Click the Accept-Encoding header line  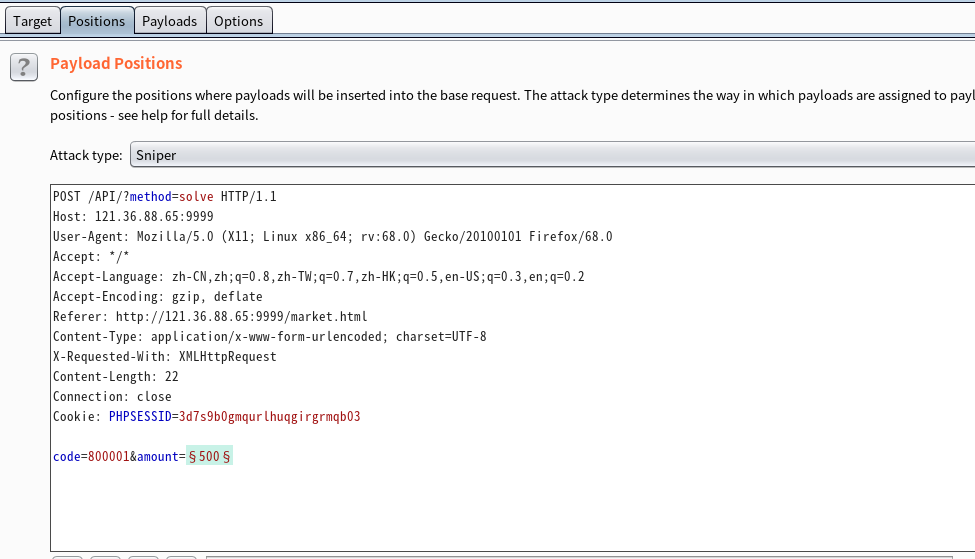(x=157, y=297)
